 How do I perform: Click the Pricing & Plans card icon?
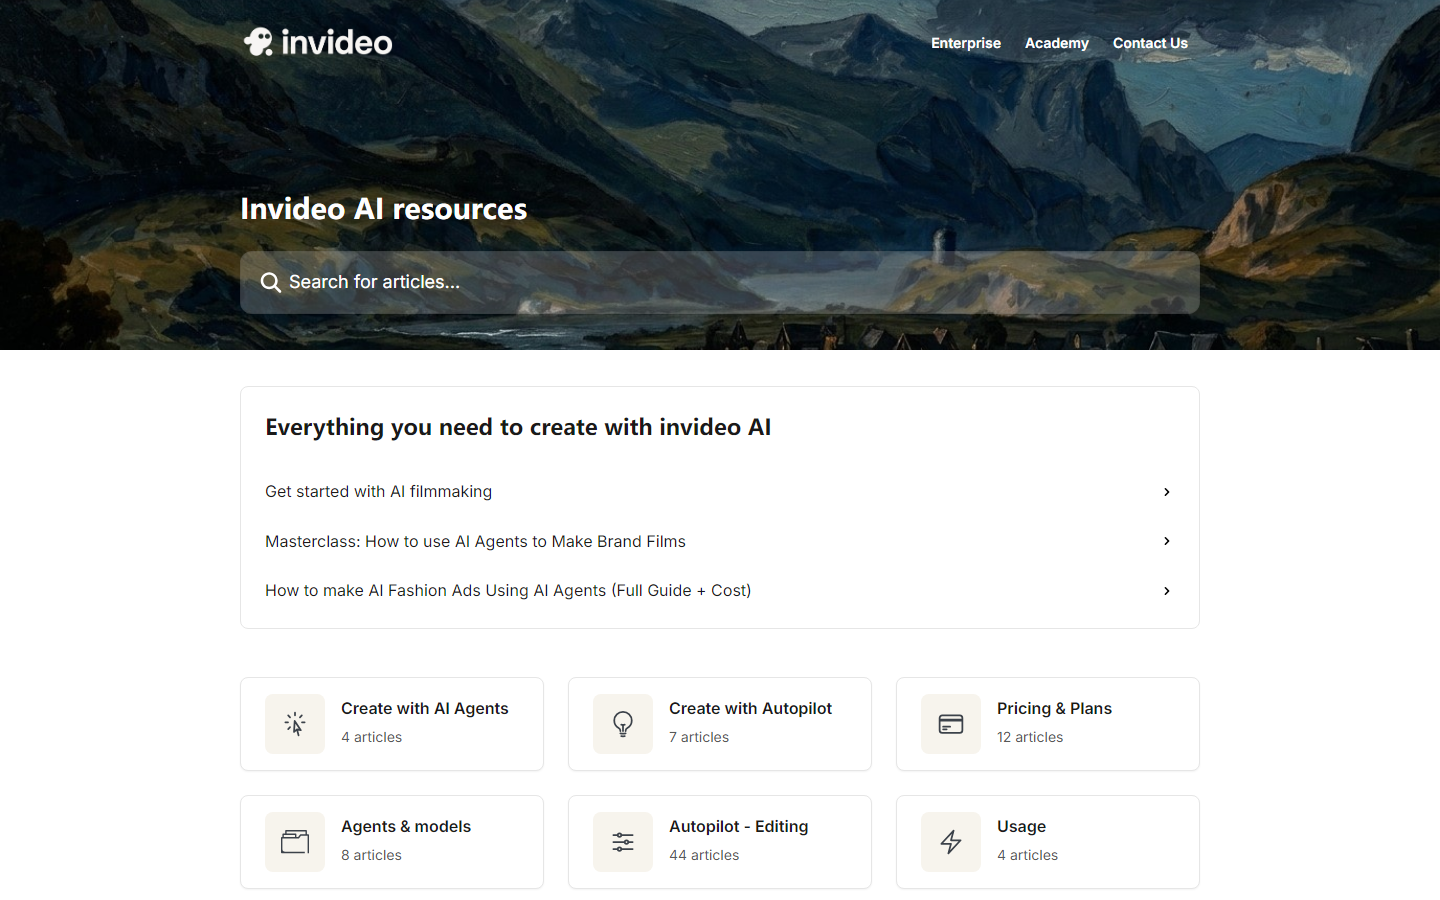(x=951, y=724)
